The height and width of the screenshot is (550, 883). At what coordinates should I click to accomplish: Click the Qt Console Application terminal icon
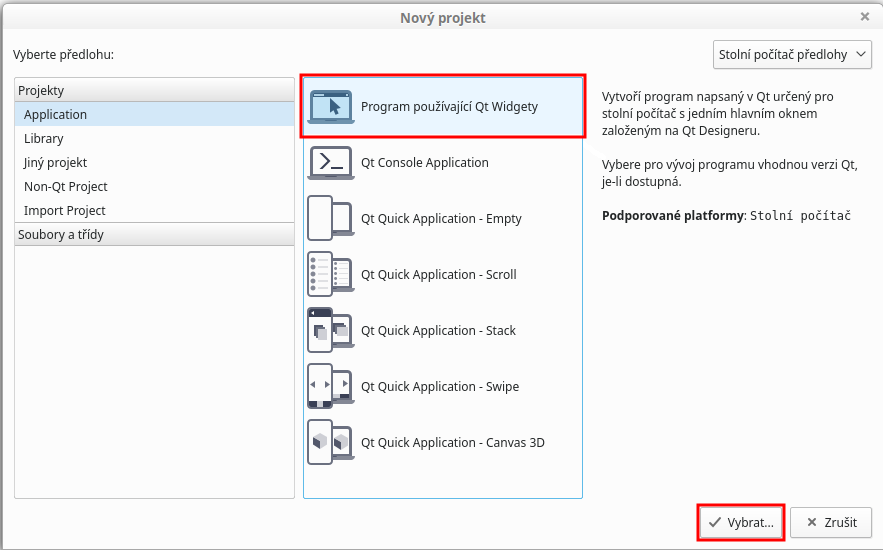pos(330,162)
